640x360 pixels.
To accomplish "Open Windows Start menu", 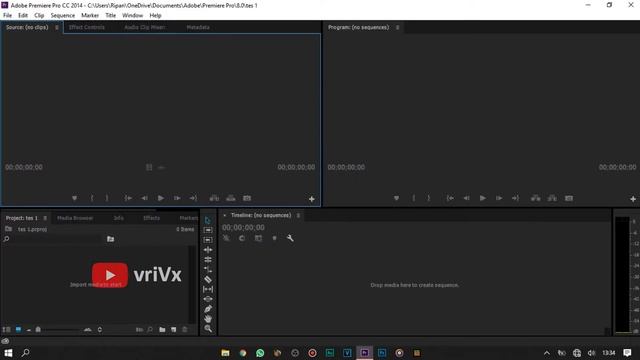I will [x=8, y=353].
